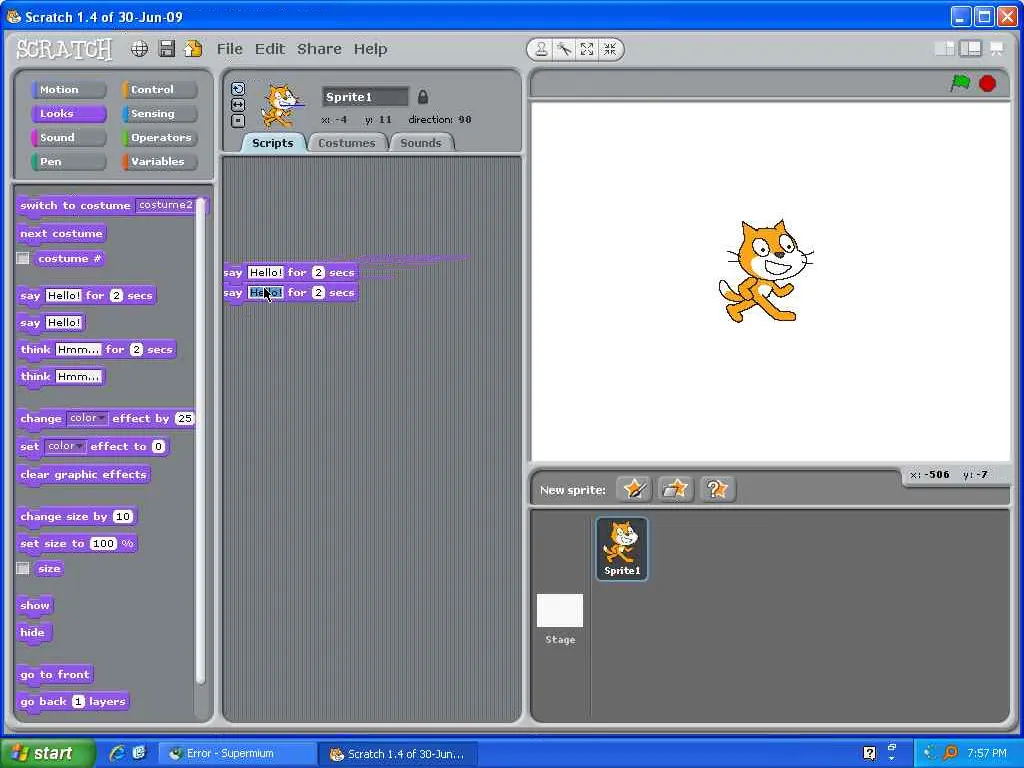Image resolution: width=1024 pixels, height=768 pixels.
Task: Select the delete scissors tool
Action: click(564, 49)
